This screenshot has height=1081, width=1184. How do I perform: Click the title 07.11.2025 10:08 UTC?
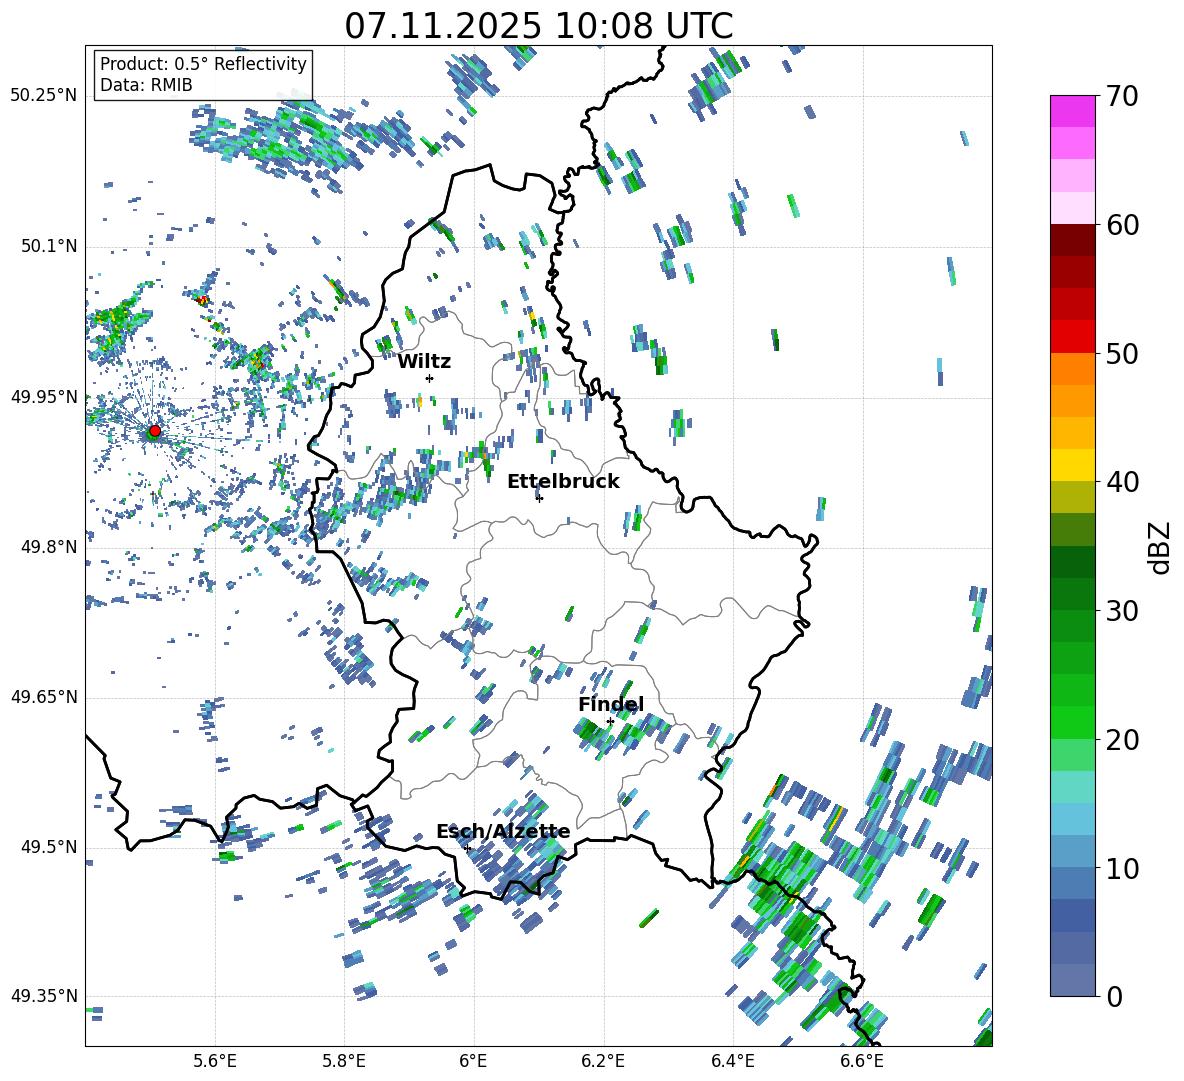(539, 26)
